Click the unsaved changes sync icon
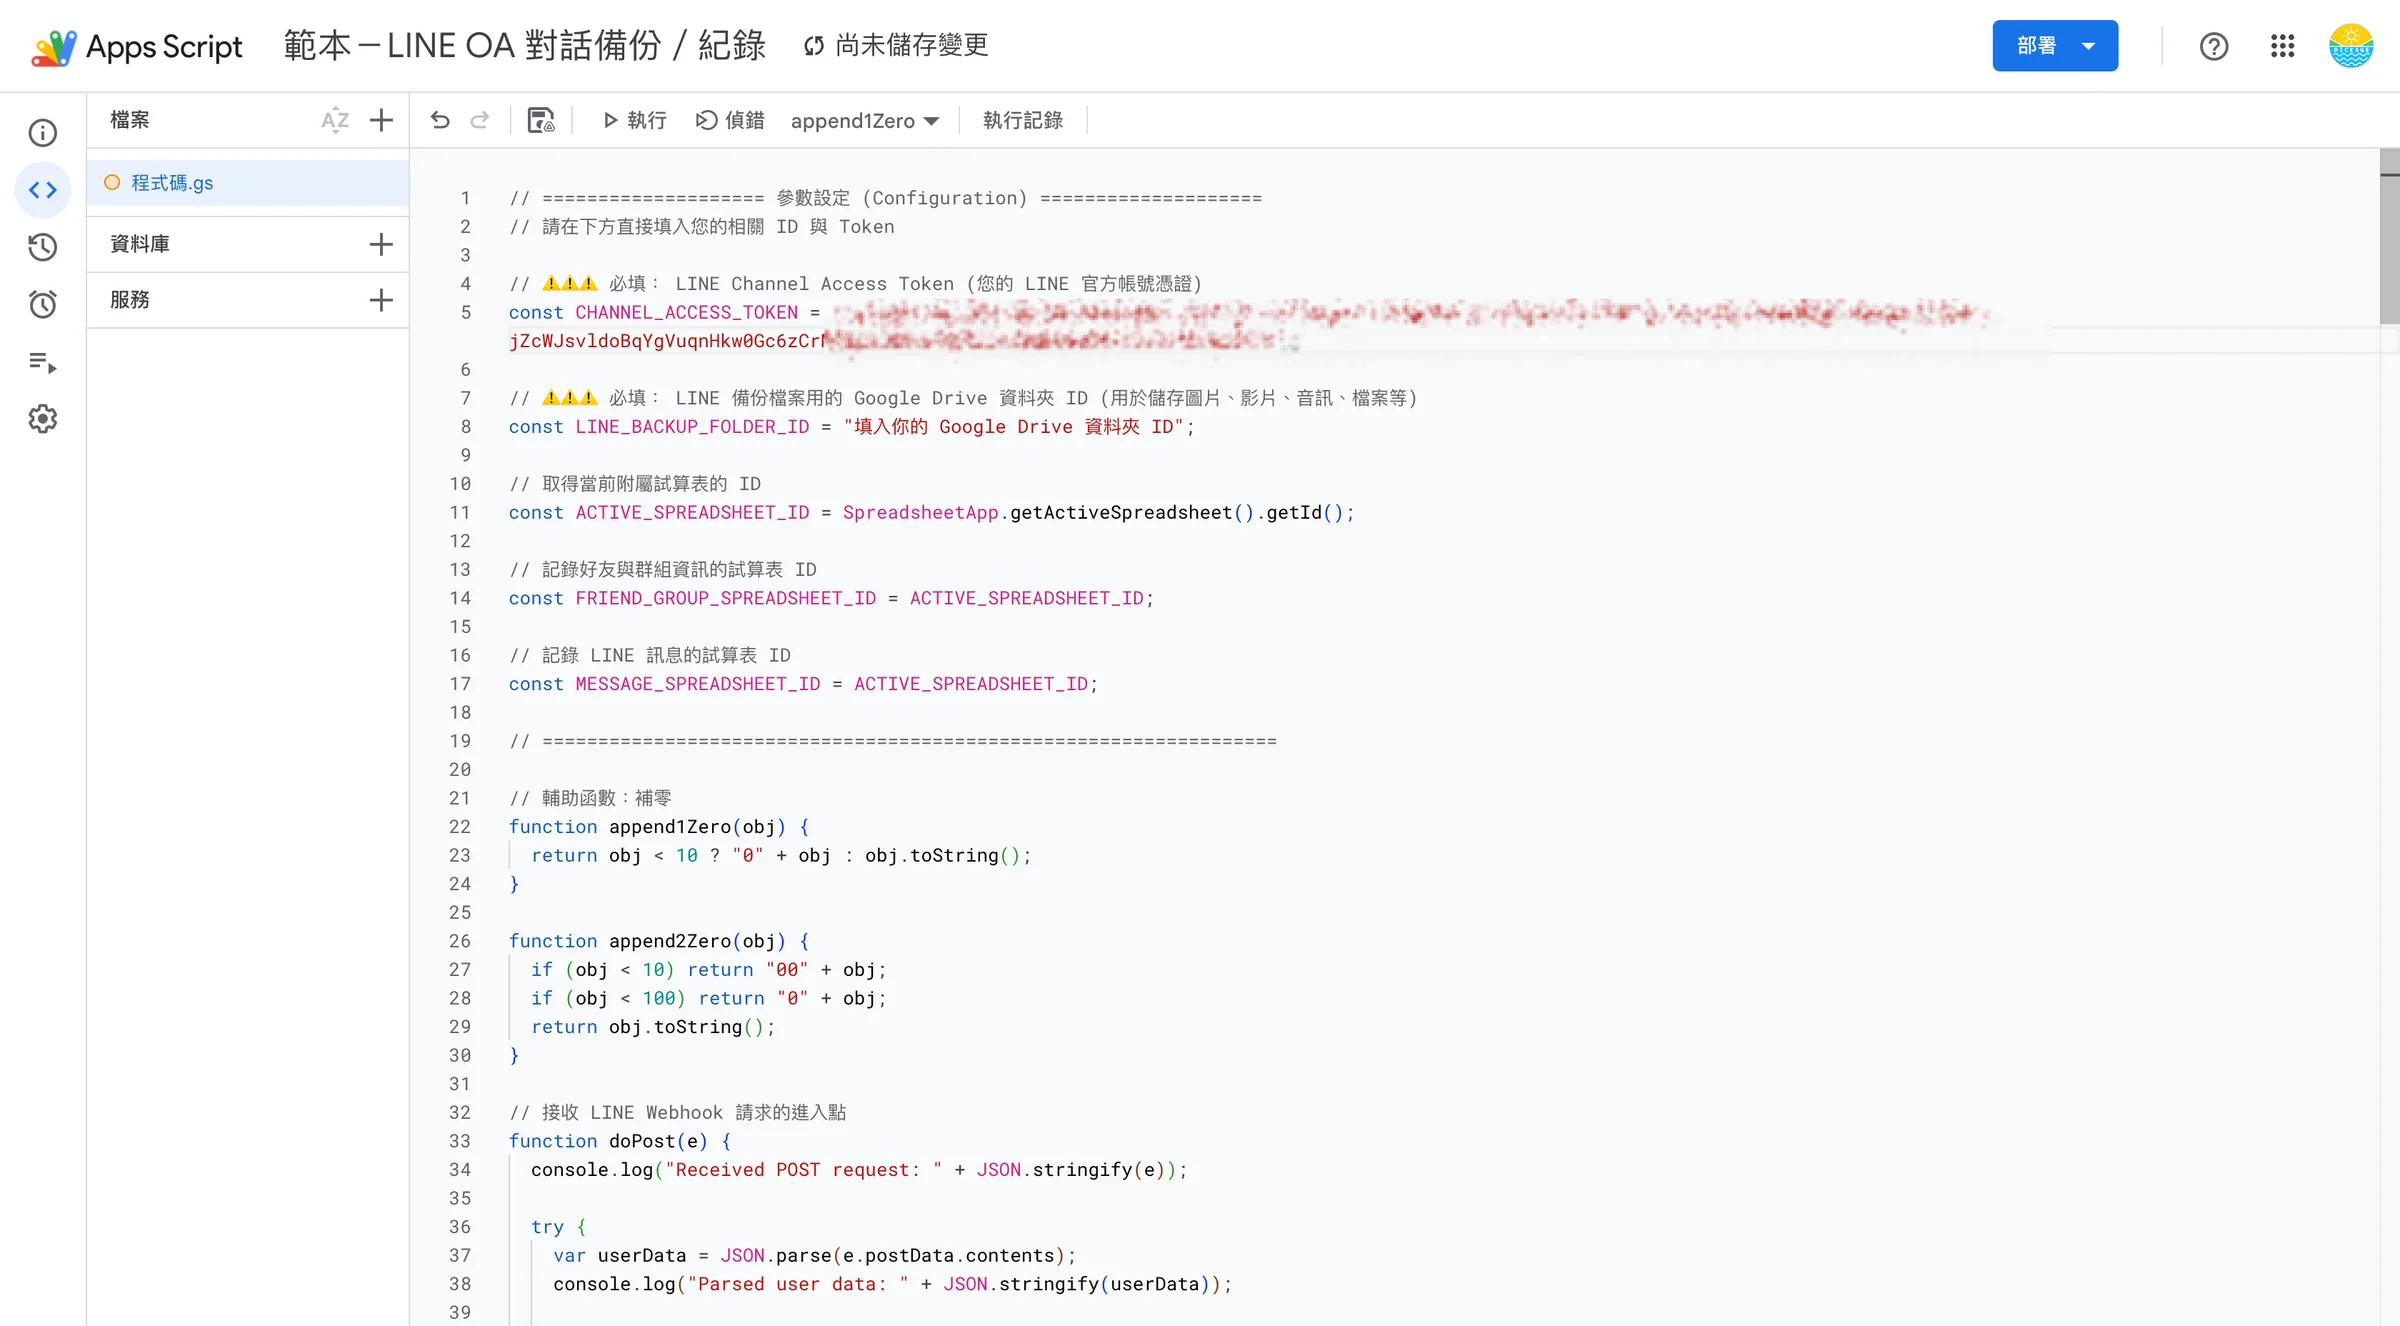Viewport: 2400px width, 1326px height. click(x=814, y=46)
